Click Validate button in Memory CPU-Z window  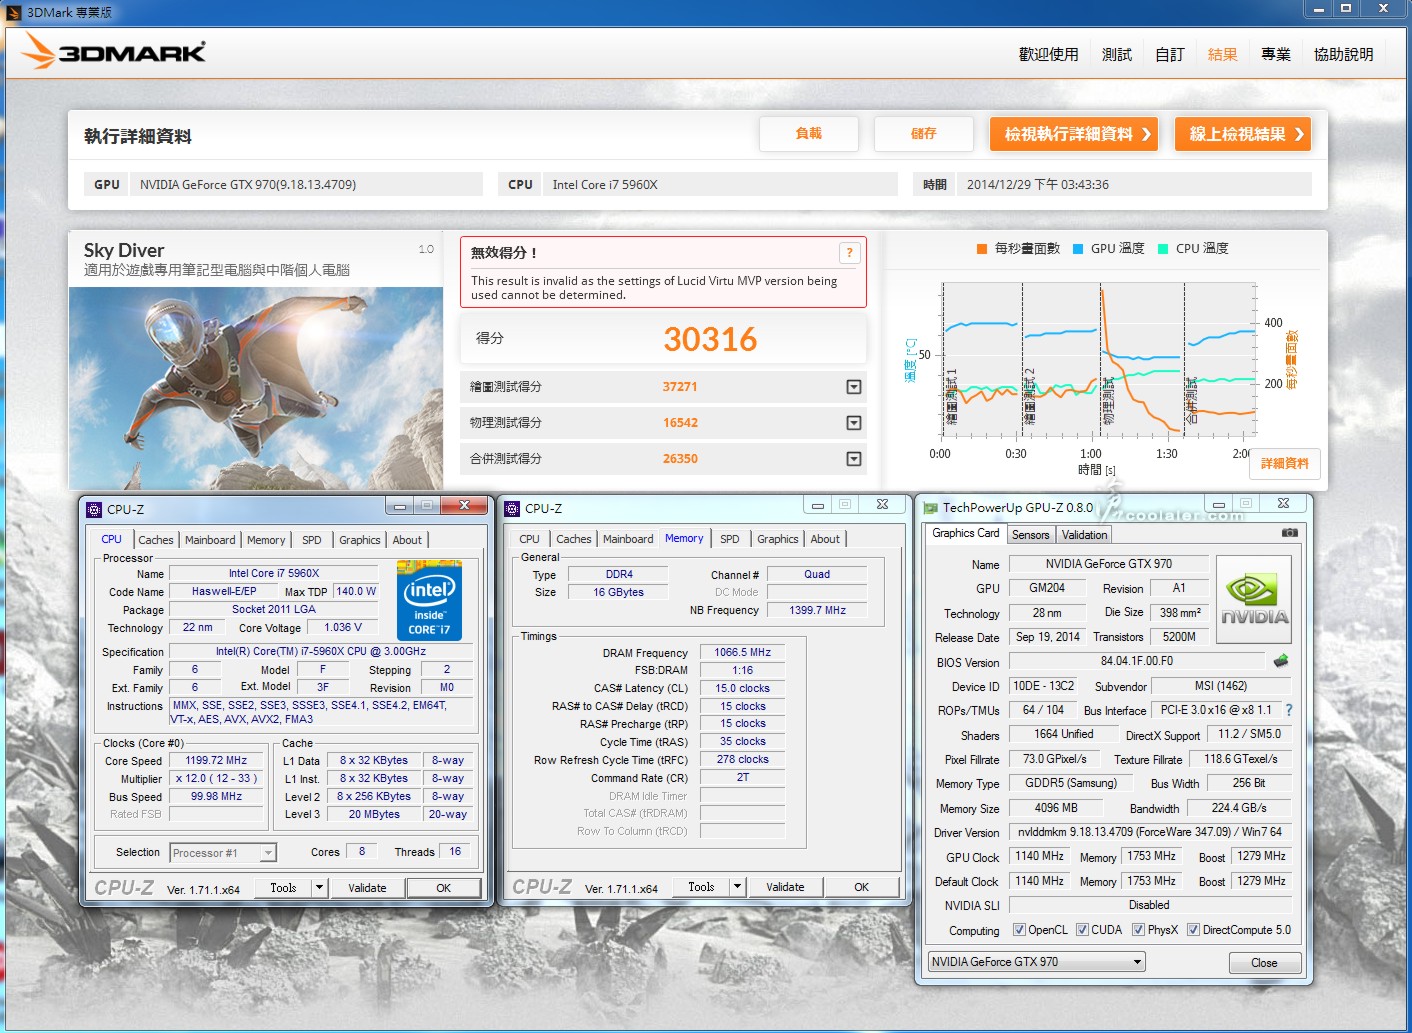(x=785, y=887)
